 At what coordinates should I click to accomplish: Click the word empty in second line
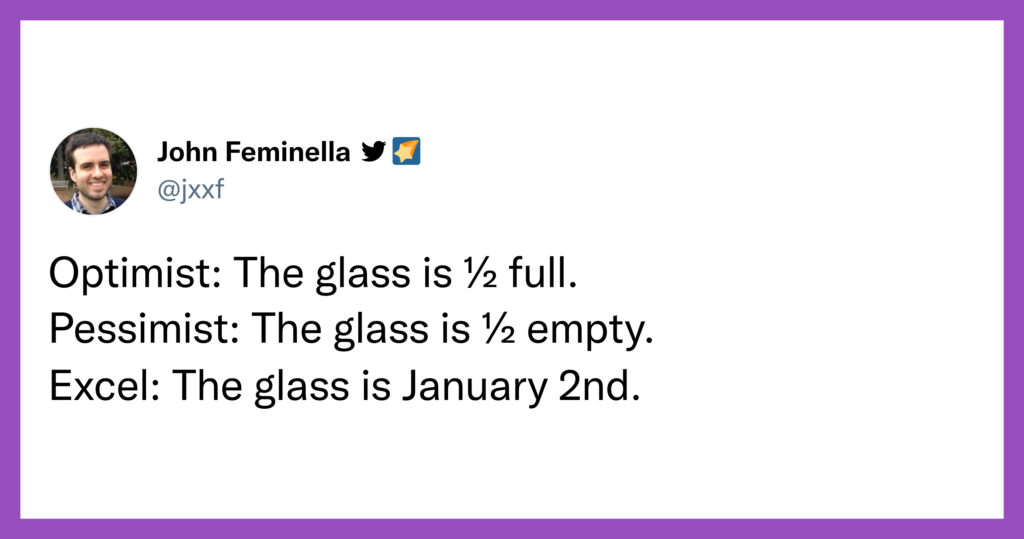coord(590,332)
